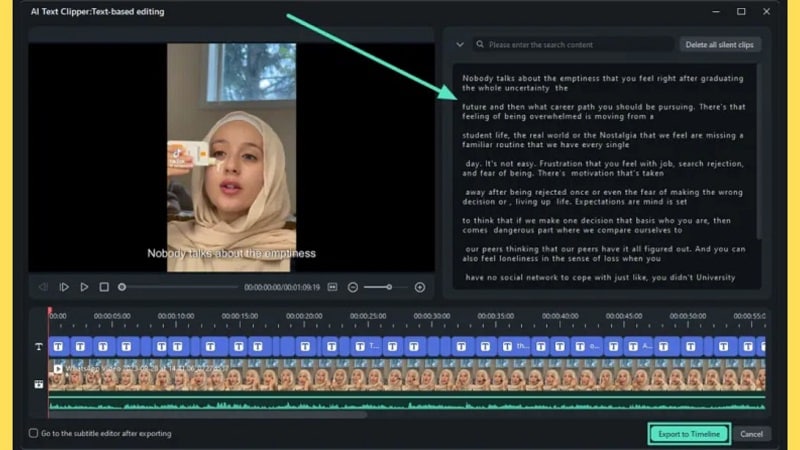This screenshot has height=450, width=800.
Task: Stop playback with the square icon
Action: [x=104, y=287]
